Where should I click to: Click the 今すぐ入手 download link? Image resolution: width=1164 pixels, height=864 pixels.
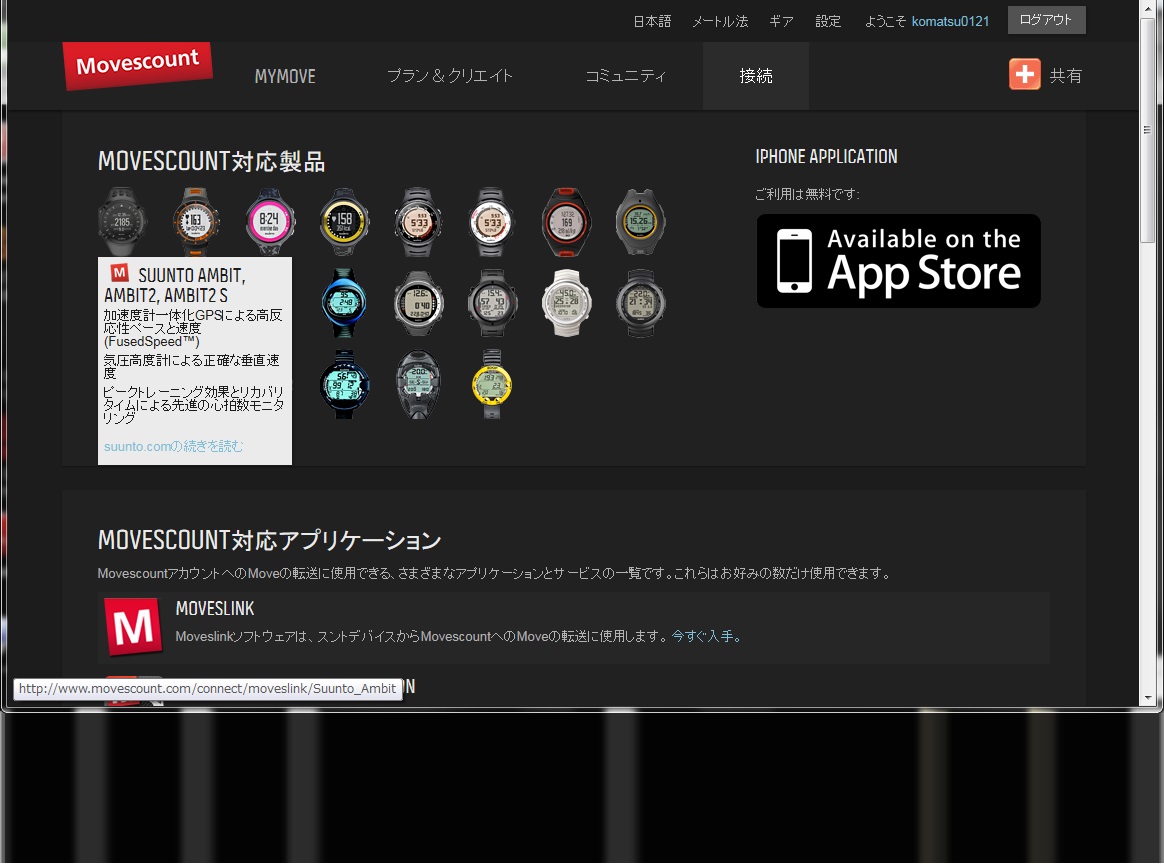click(705, 636)
